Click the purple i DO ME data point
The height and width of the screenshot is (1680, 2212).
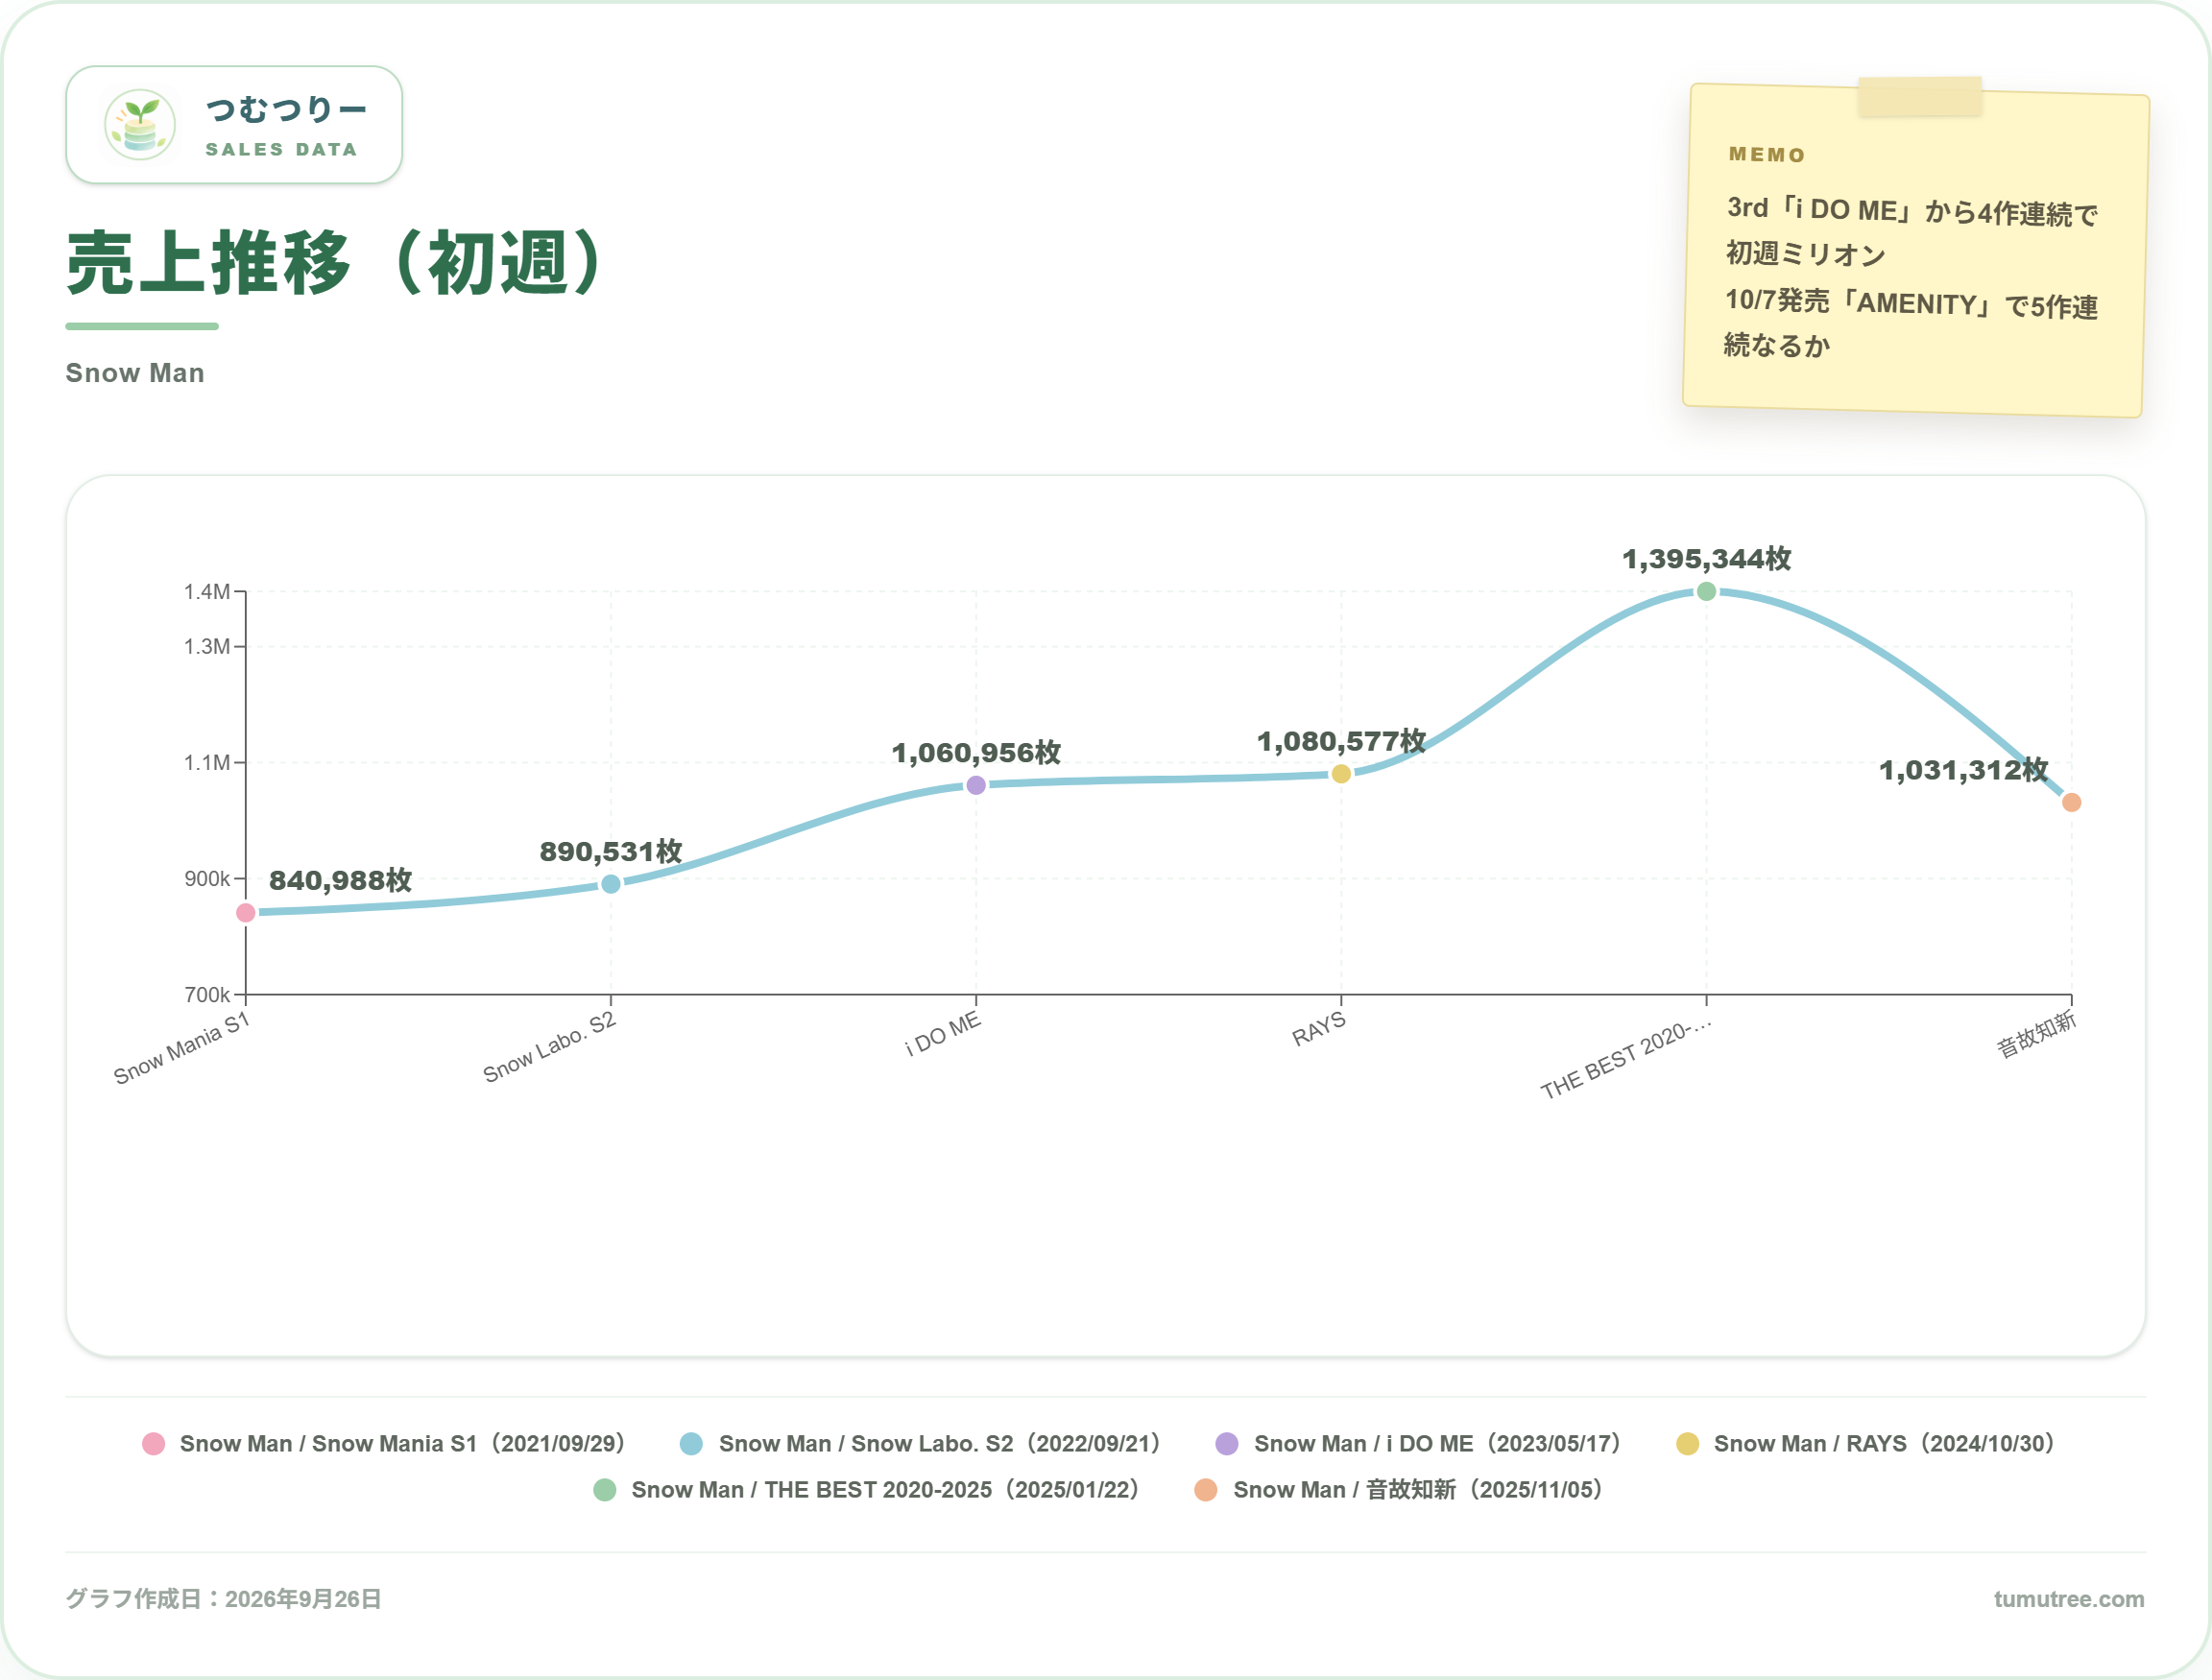(976, 785)
